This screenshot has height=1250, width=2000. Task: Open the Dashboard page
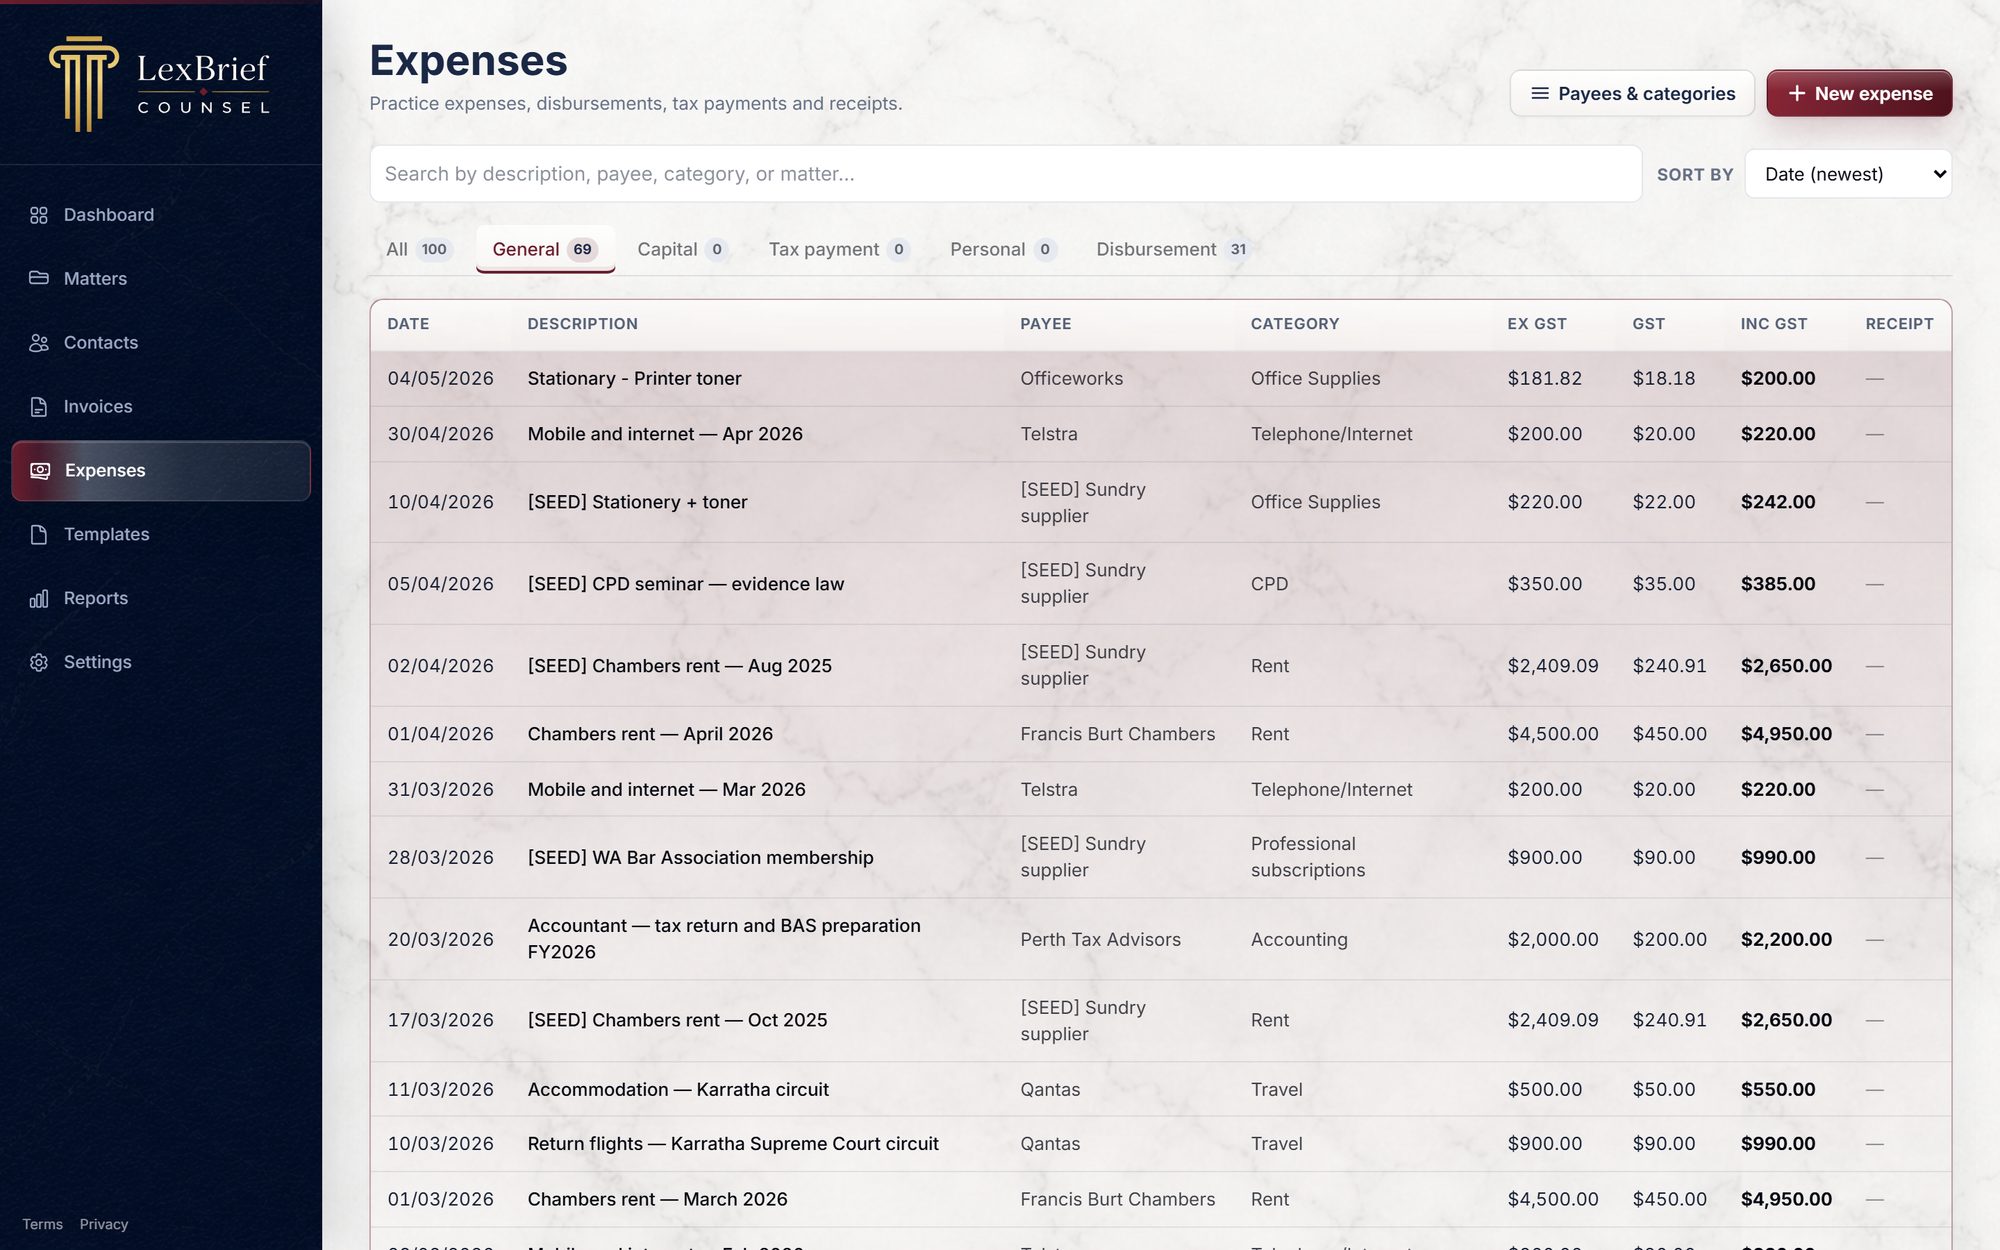point(161,215)
